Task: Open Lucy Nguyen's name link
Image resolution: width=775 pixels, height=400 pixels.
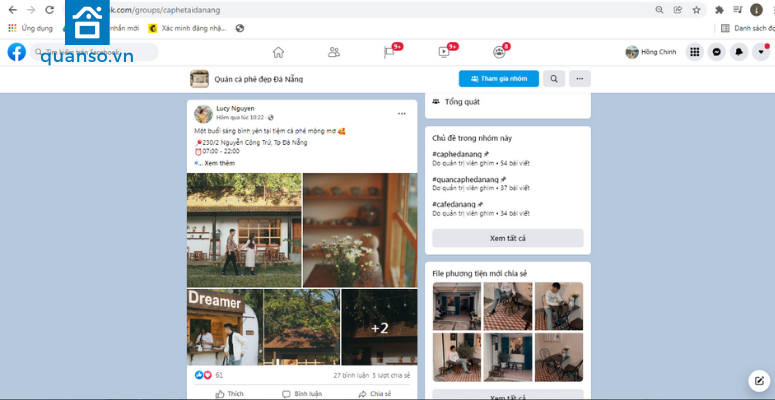Action: [236, 108]
